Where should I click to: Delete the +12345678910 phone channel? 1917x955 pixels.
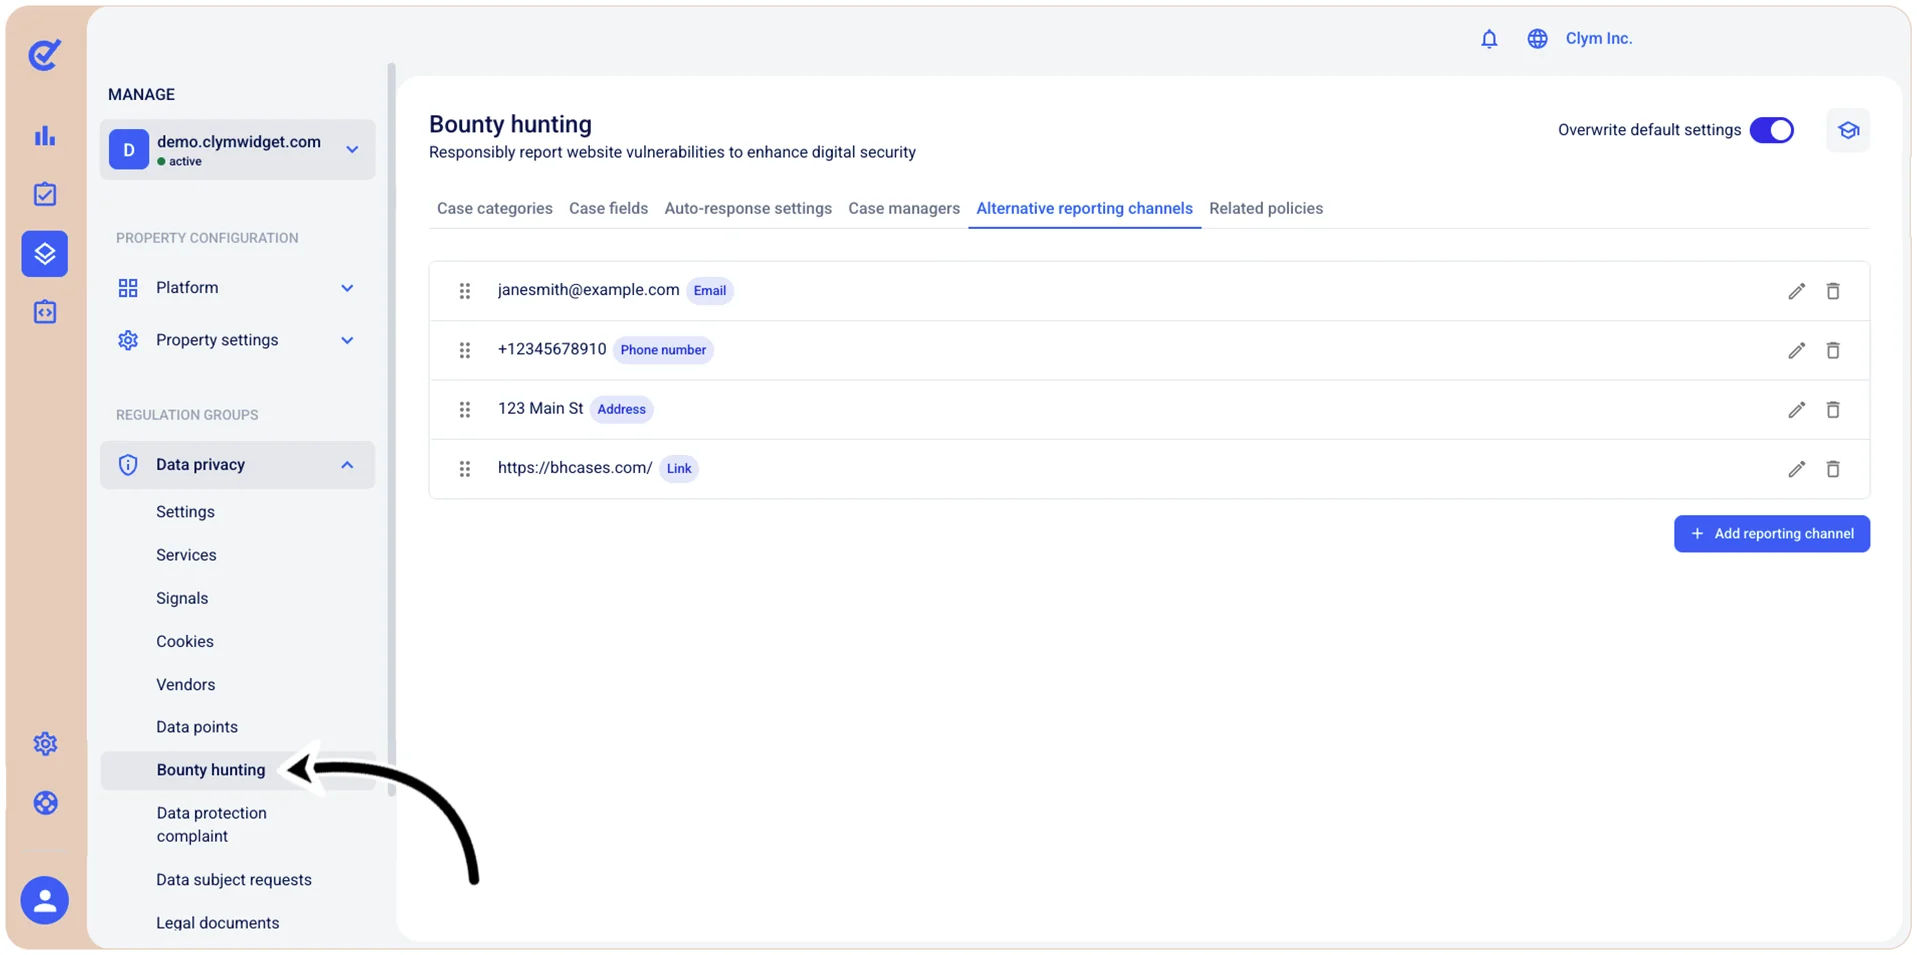click(1833, 350)
